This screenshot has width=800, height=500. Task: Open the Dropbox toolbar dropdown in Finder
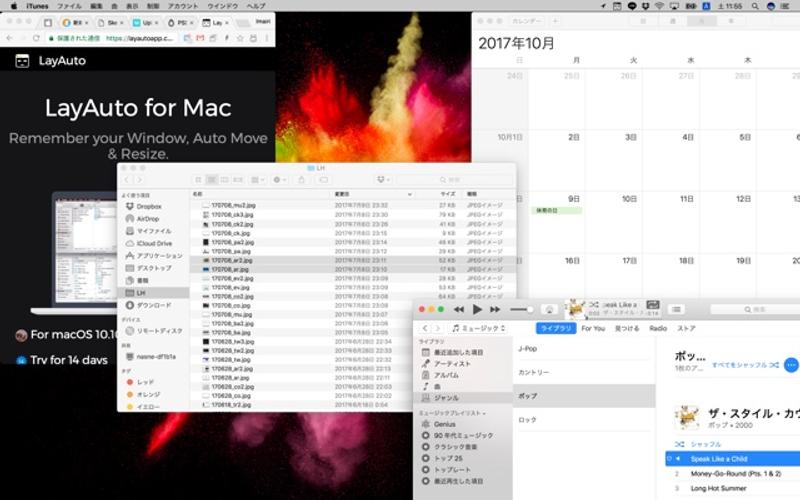pos(384,180)
